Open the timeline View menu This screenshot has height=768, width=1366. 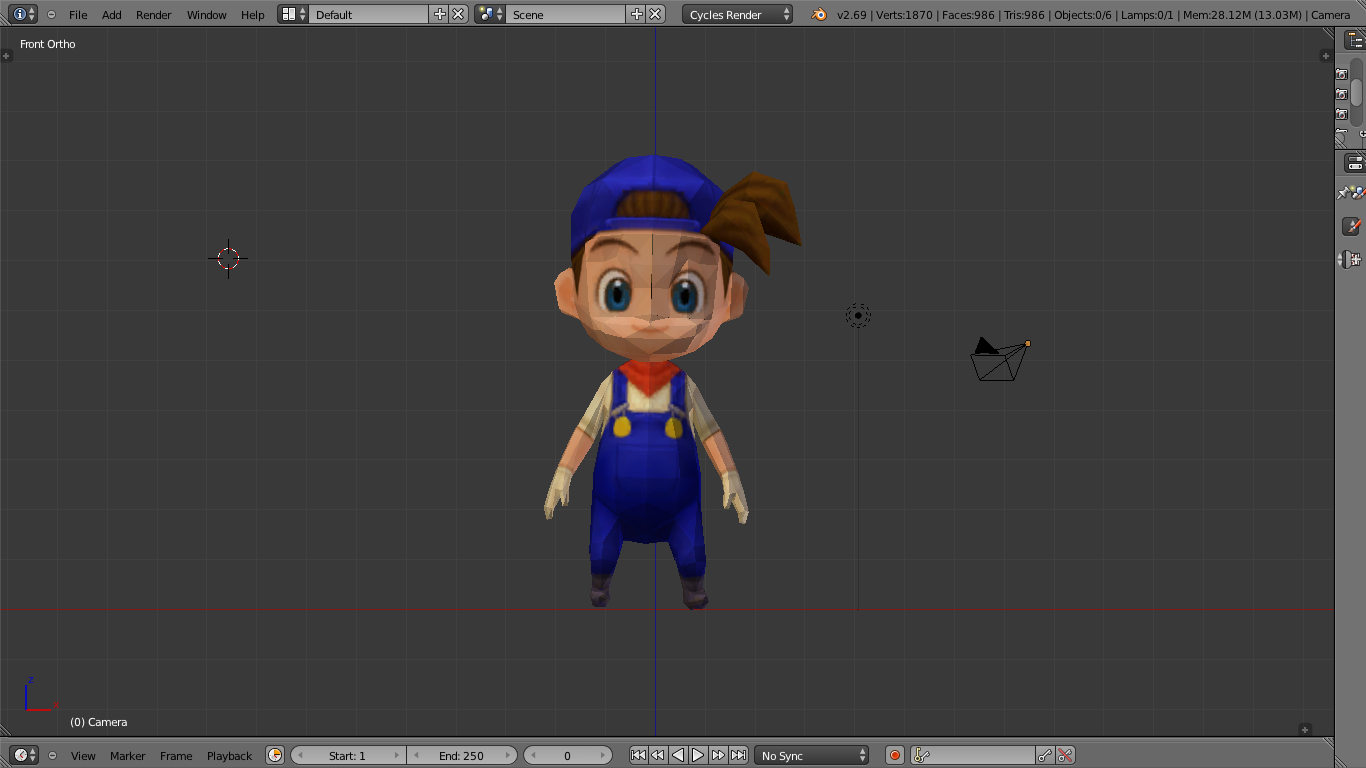click(x=83, y=756)
